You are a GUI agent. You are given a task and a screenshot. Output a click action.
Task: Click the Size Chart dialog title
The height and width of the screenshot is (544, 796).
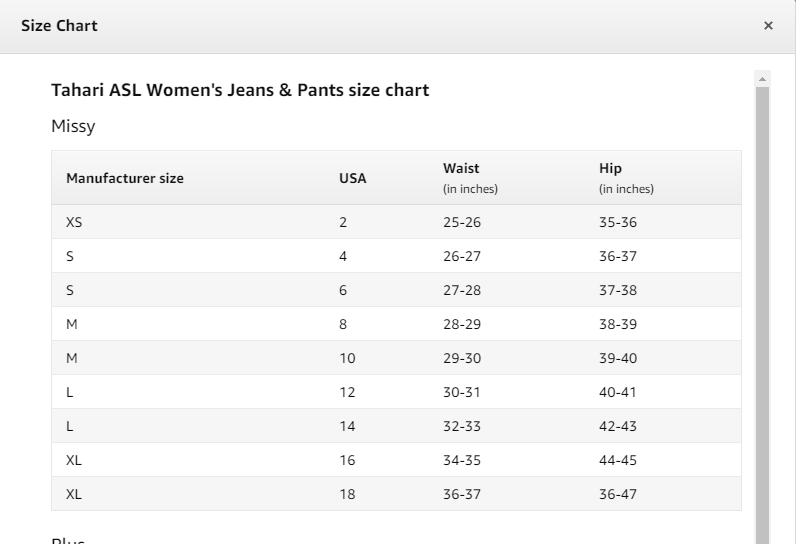coord(59,25)
